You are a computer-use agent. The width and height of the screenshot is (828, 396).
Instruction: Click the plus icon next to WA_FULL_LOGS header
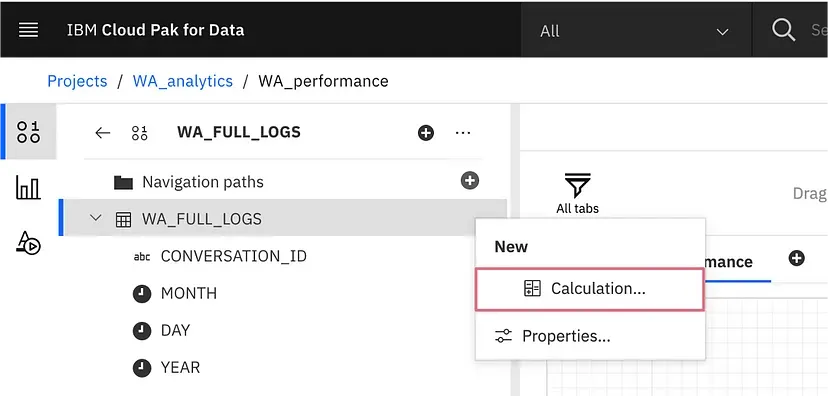426,133
